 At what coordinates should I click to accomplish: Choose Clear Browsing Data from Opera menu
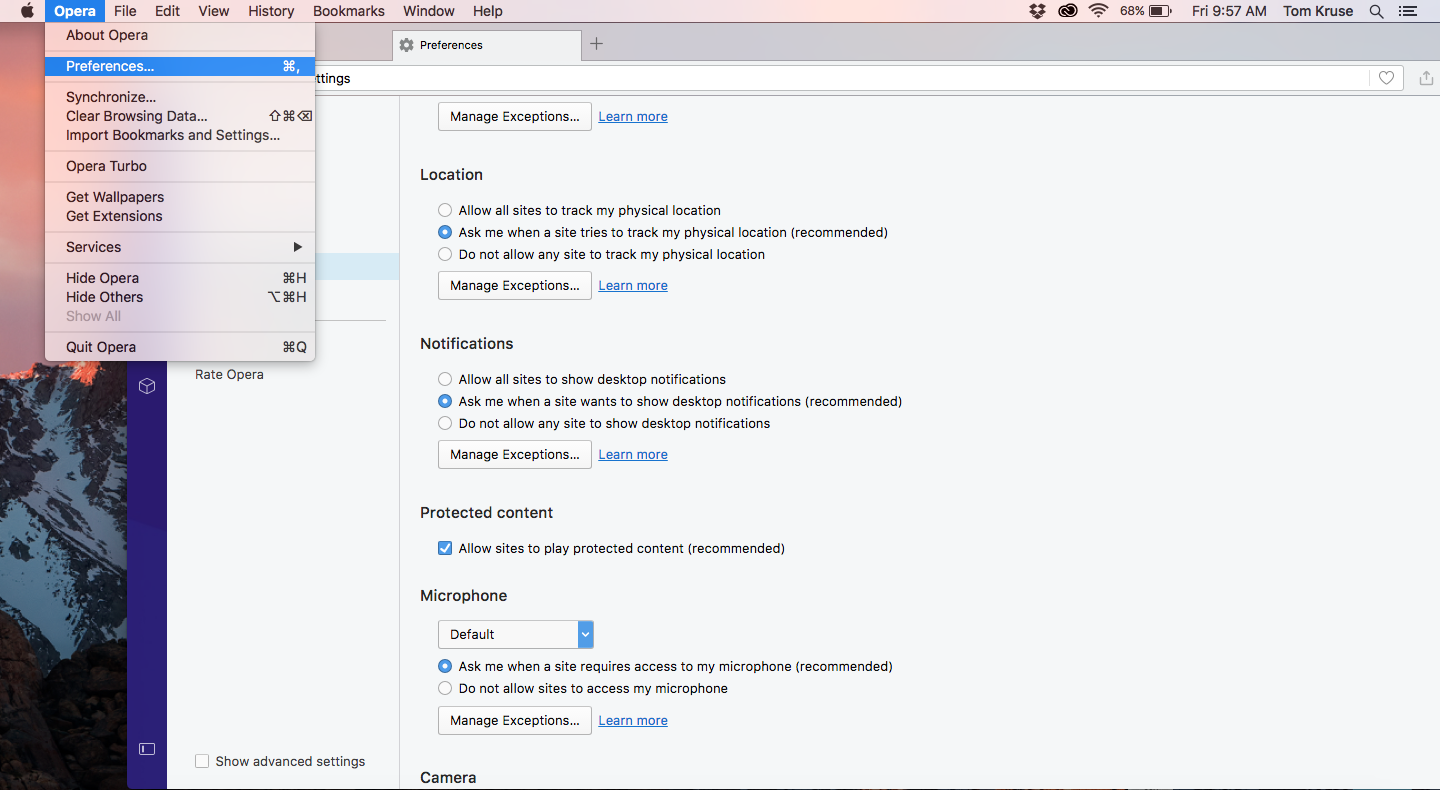coord(137,116)
